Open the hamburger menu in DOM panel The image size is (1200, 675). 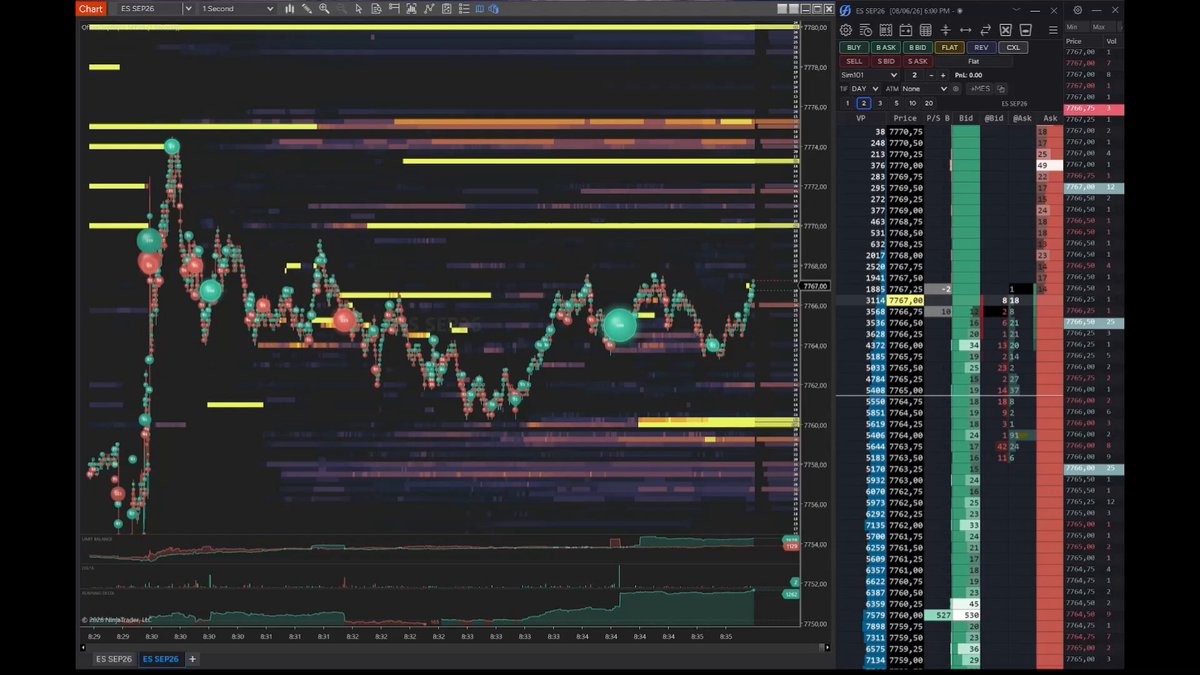point(1053,30)
